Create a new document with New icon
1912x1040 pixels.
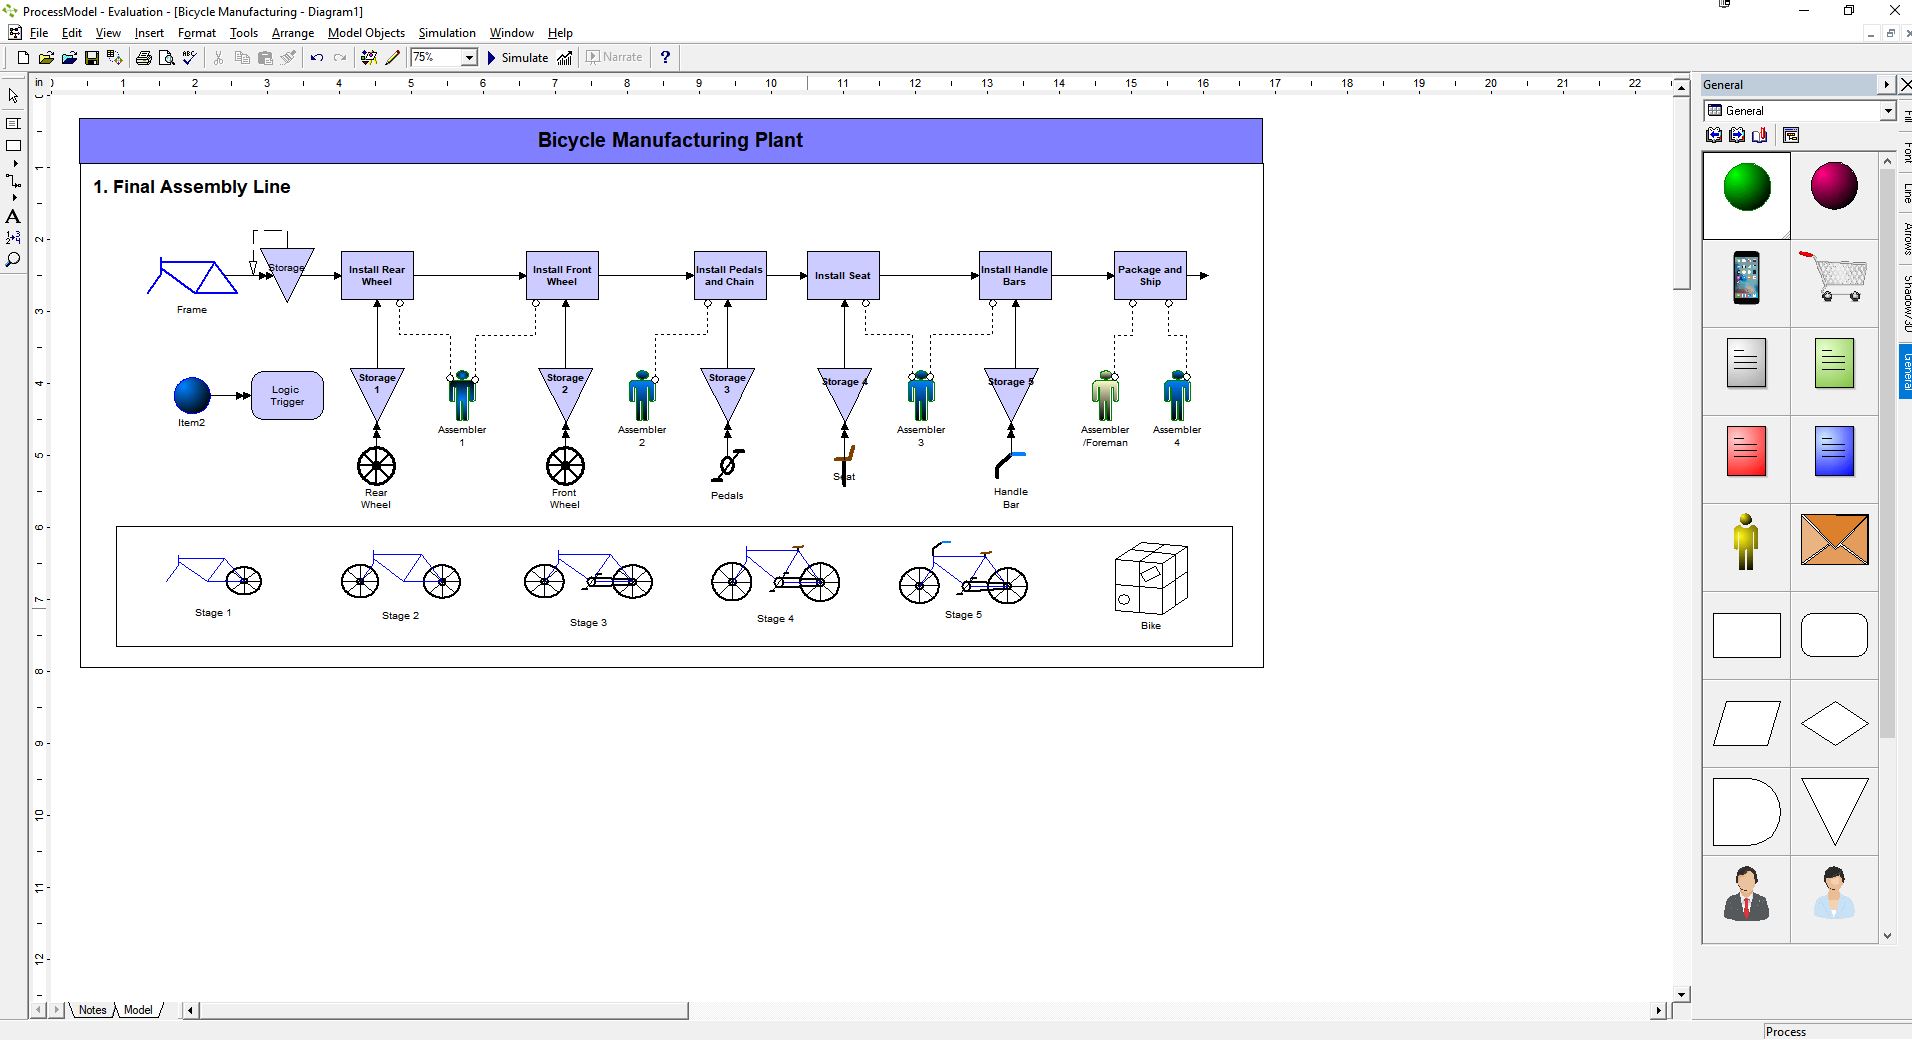23,58
